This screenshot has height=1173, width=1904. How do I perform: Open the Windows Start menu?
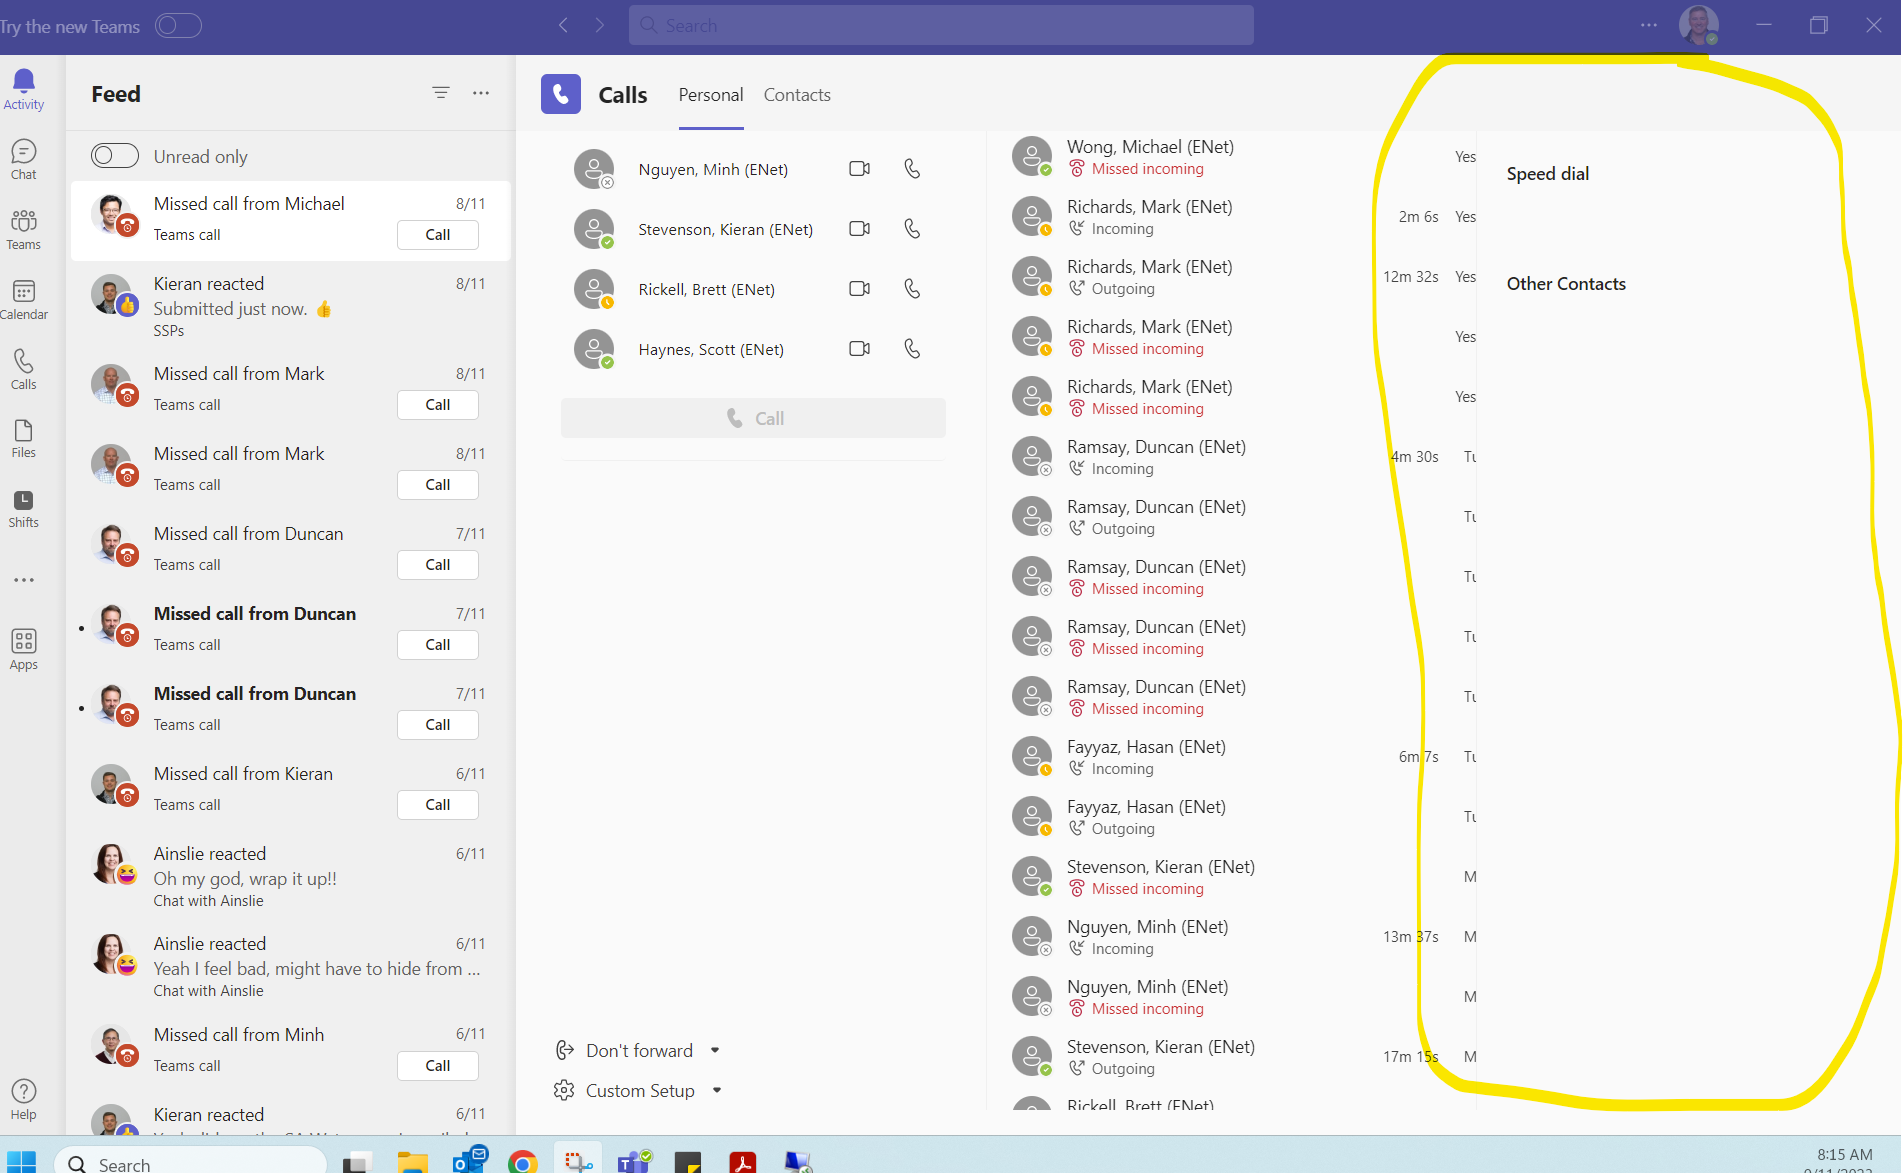click(x=21, y=1163)
